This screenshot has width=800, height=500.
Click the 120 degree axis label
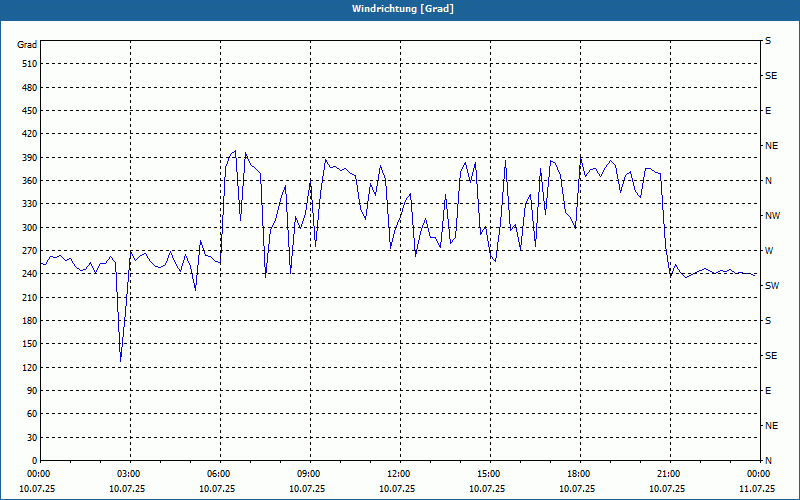click(30, 367)
